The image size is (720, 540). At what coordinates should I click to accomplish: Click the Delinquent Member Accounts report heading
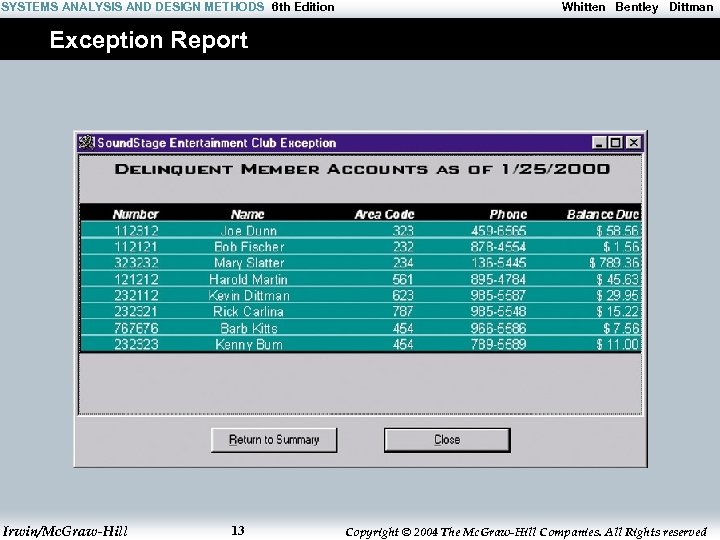point(362,169)
